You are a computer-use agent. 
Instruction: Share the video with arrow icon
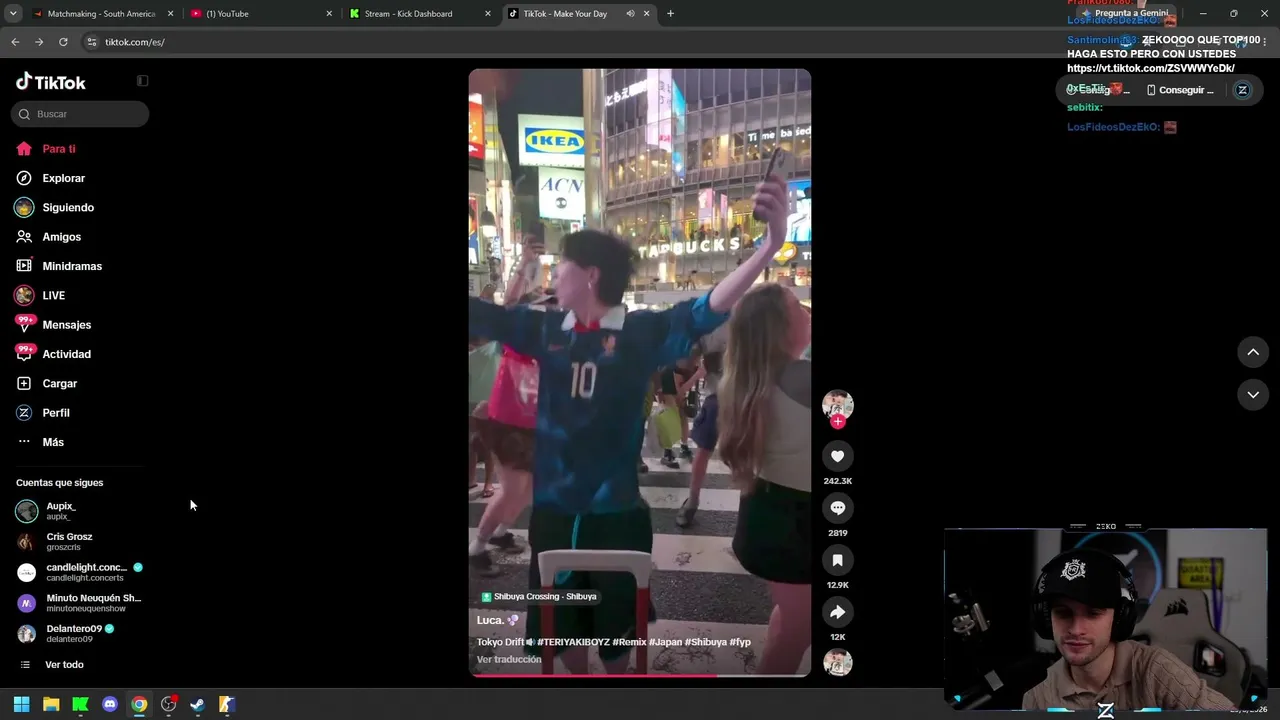coord(838,612)
